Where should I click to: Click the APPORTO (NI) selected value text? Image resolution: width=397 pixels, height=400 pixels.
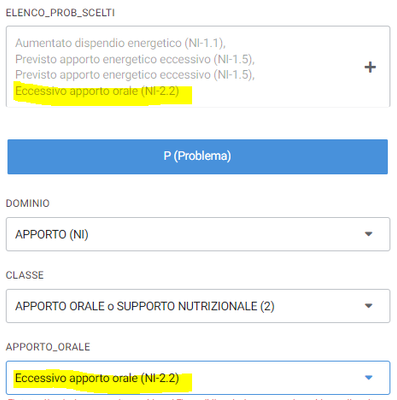(x=52, y=234)
